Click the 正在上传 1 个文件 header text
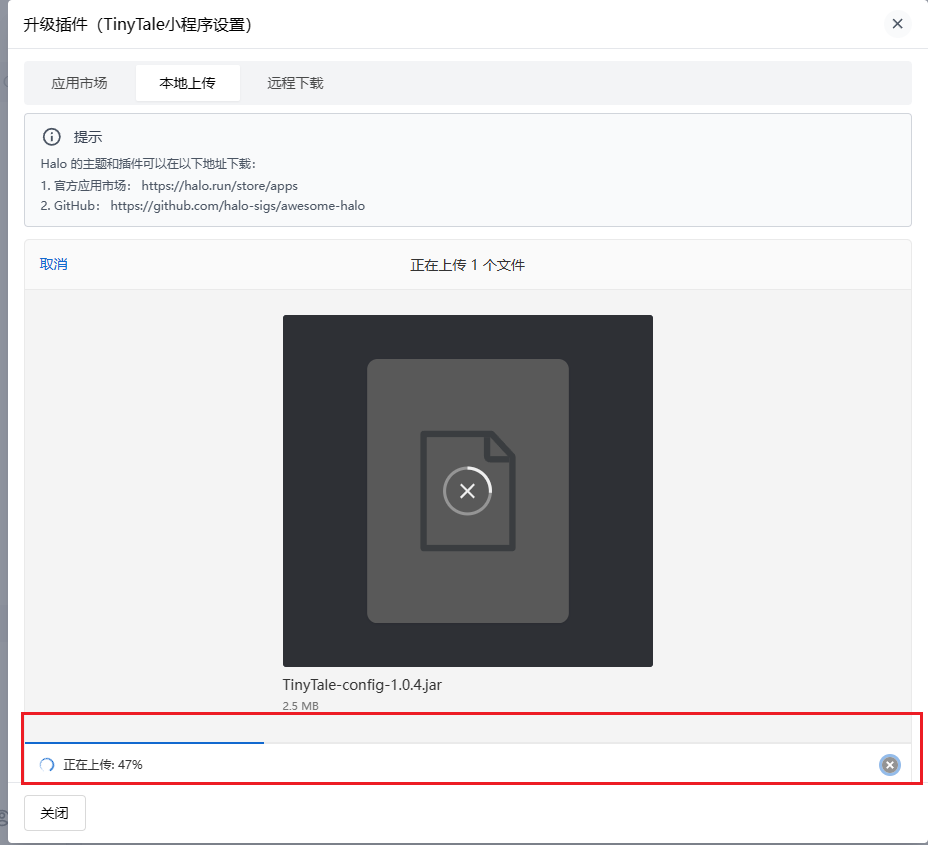The height and width of the screenshot is (845, 928). (468, 265)
